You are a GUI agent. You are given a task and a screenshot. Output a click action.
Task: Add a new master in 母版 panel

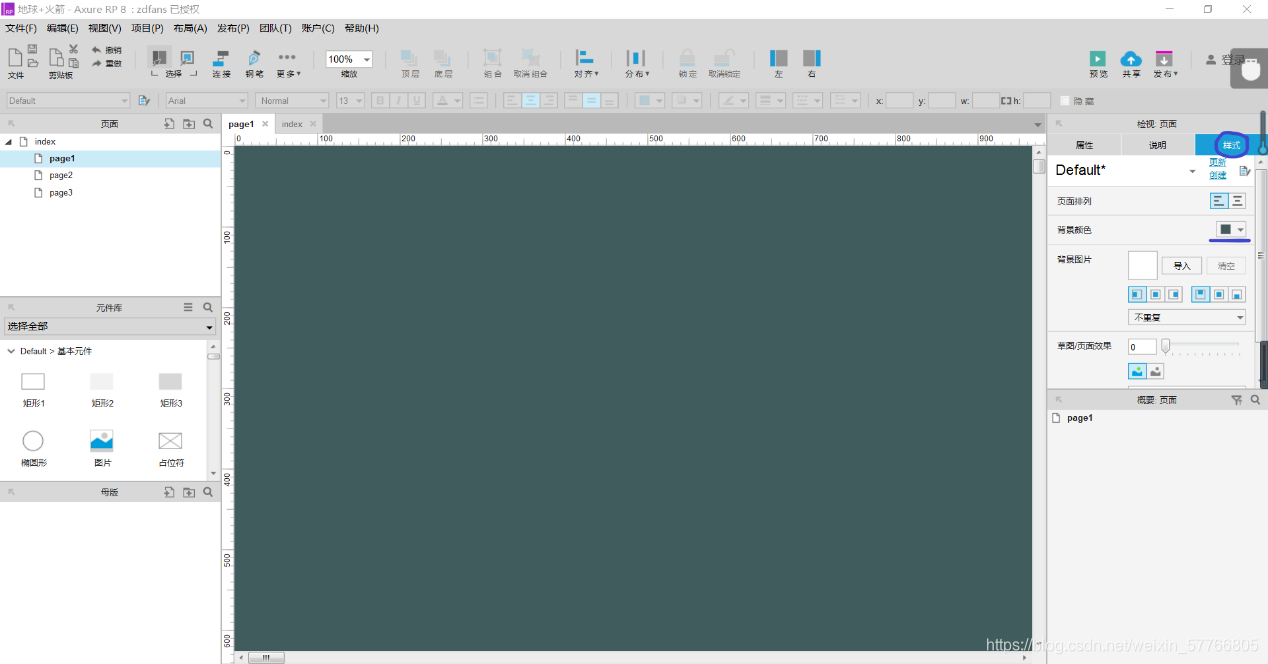pos(169,492)
